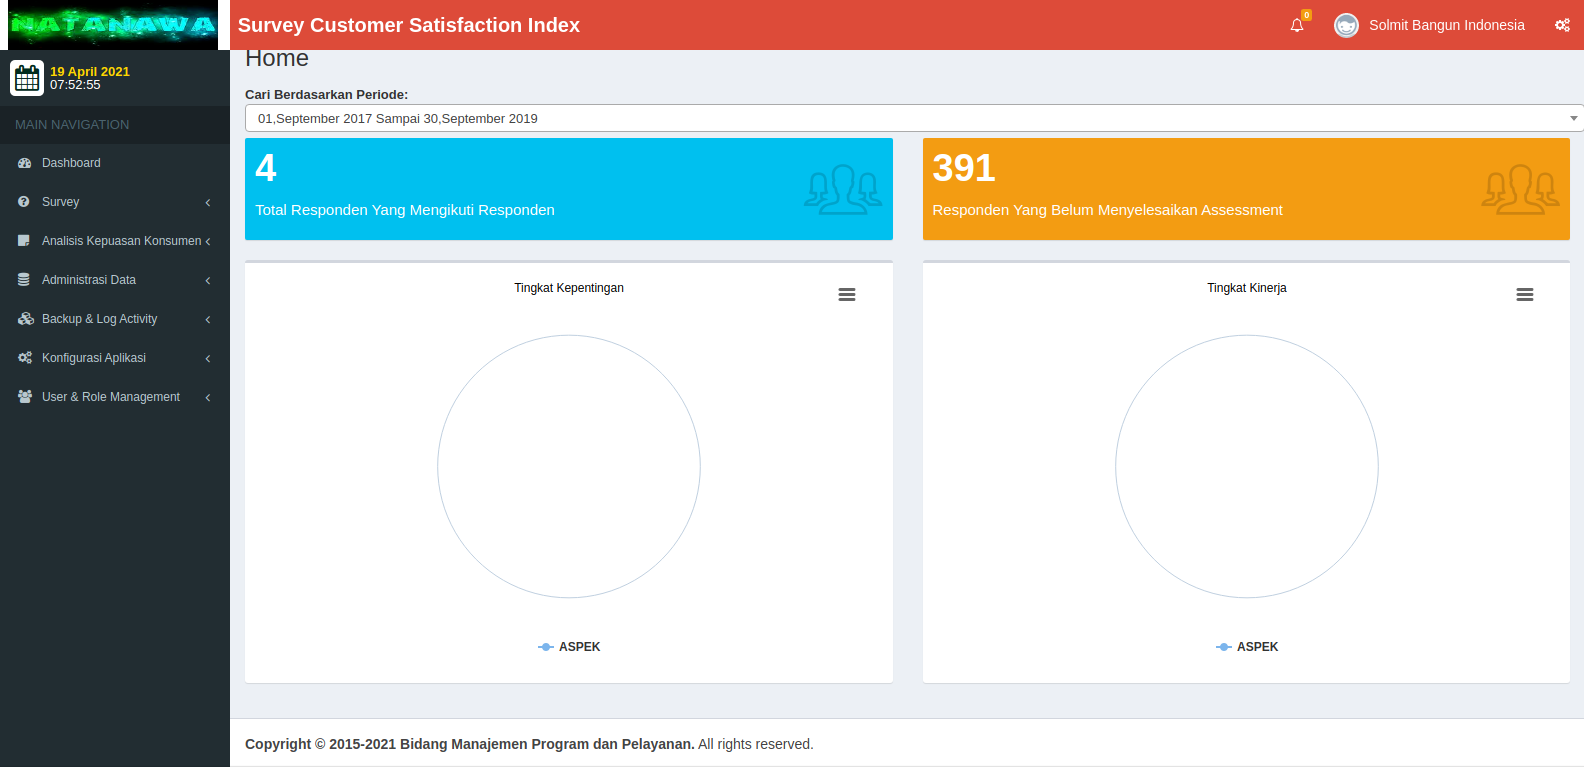Click the people icon on blue card
Image resolution: width=1584 pixels, height=767 pixels.
[x=842, y=189]
